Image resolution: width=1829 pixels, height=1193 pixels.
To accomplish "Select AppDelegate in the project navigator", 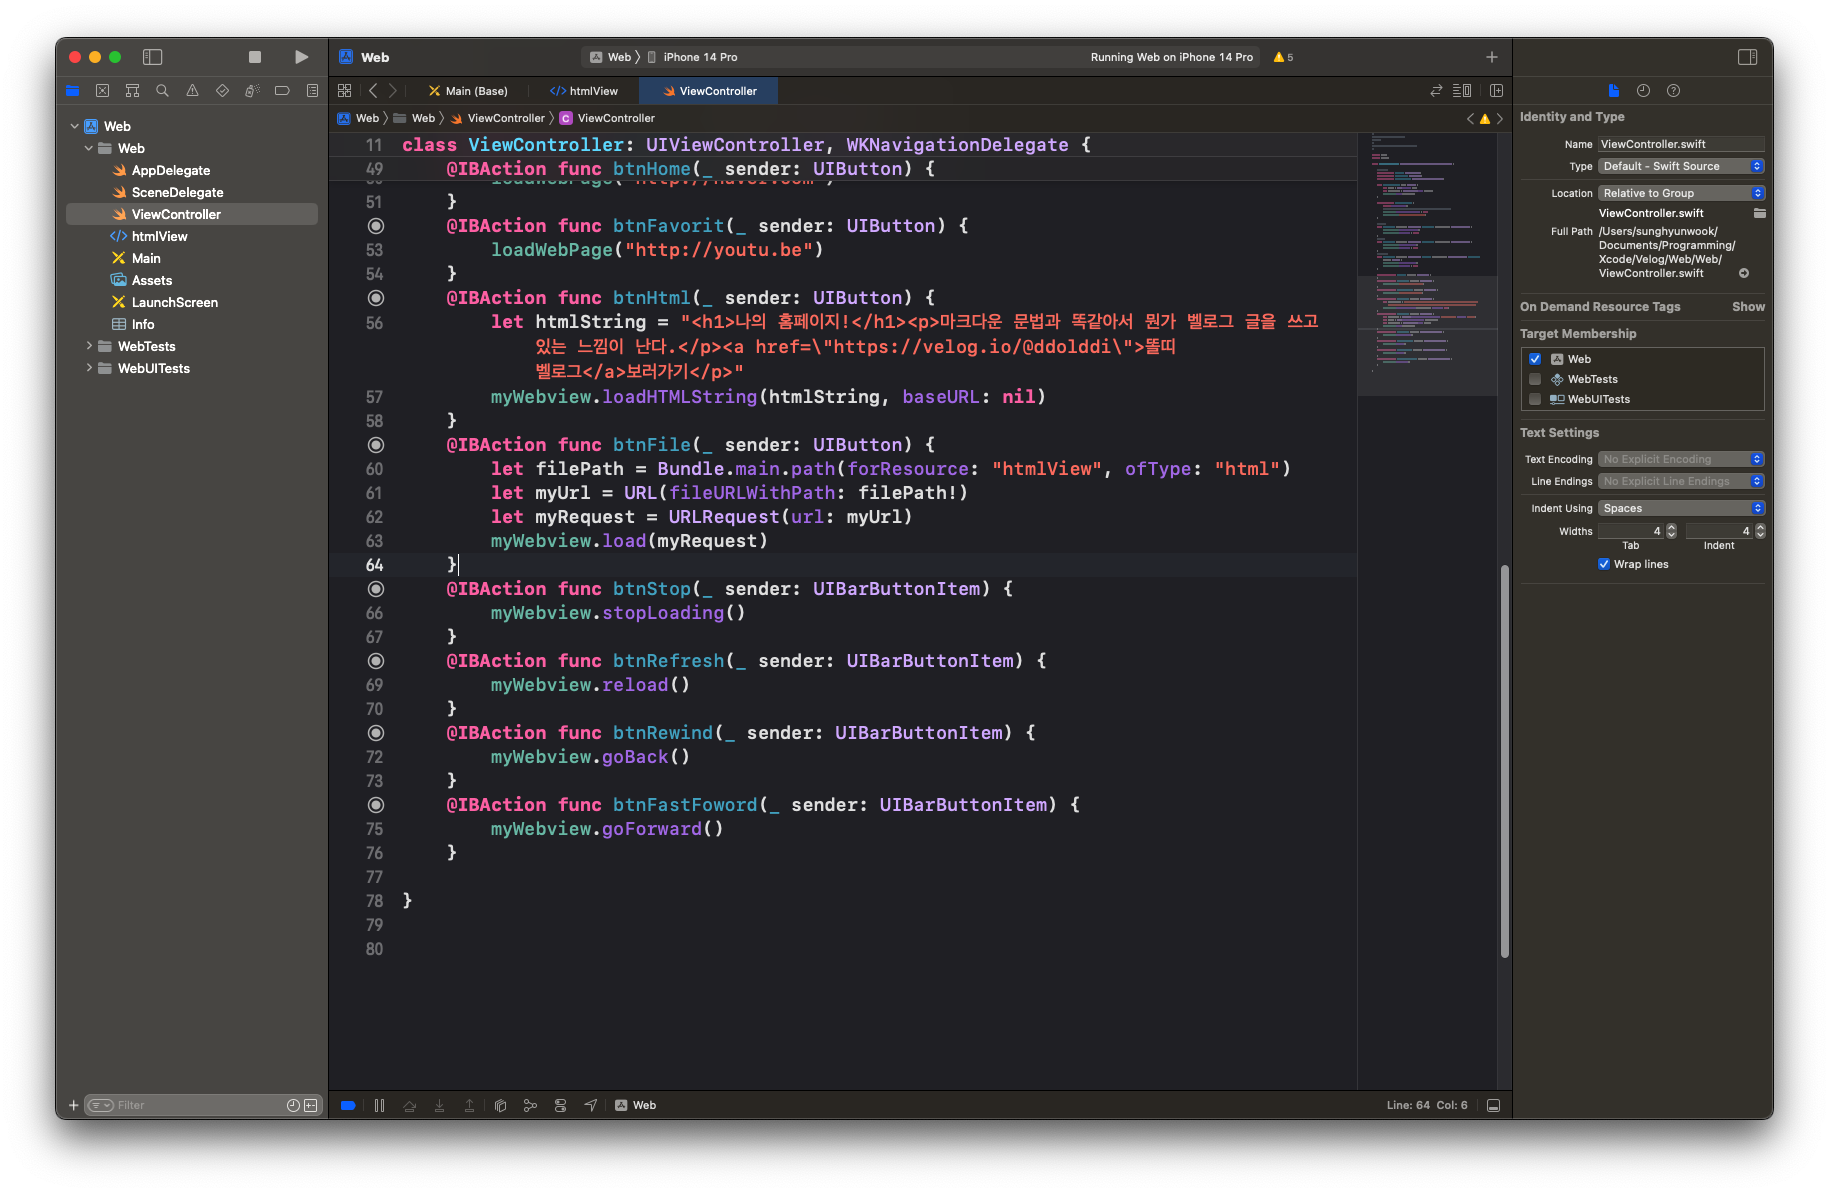I will (171, 170).
